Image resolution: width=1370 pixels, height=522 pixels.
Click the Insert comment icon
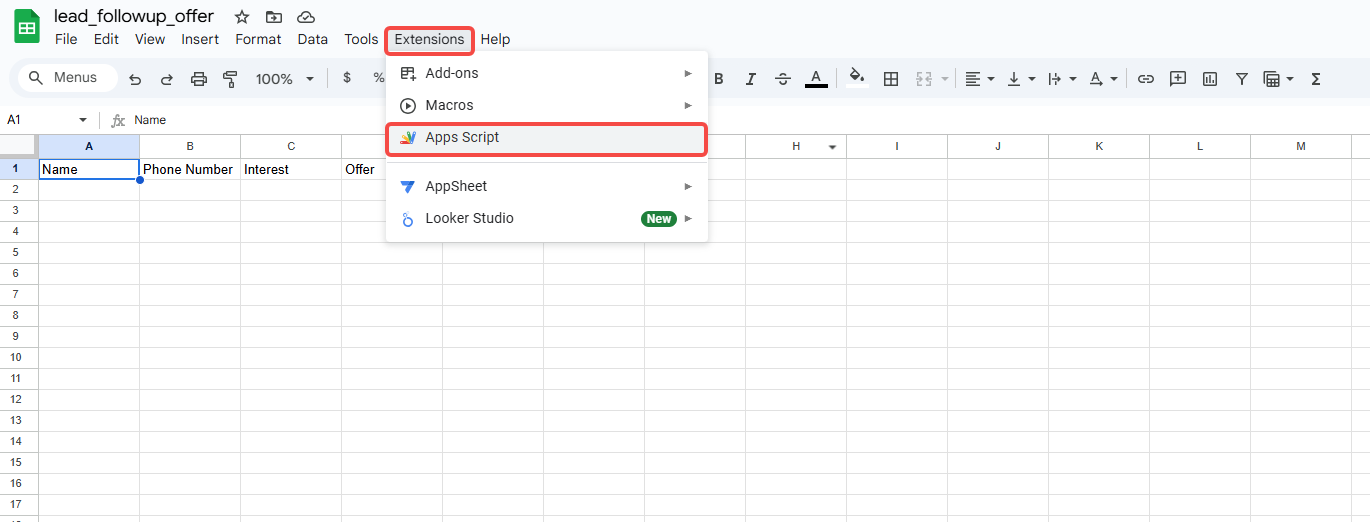(1178, 78)
